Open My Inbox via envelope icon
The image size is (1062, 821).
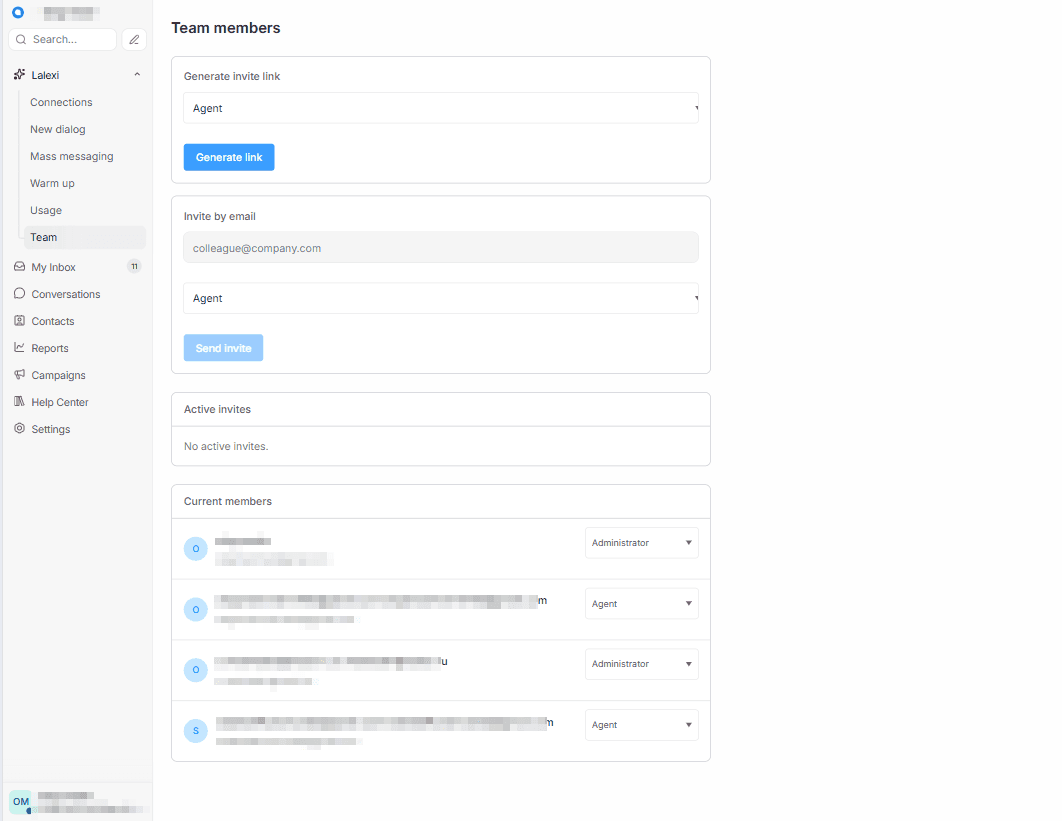pos(20,267)
